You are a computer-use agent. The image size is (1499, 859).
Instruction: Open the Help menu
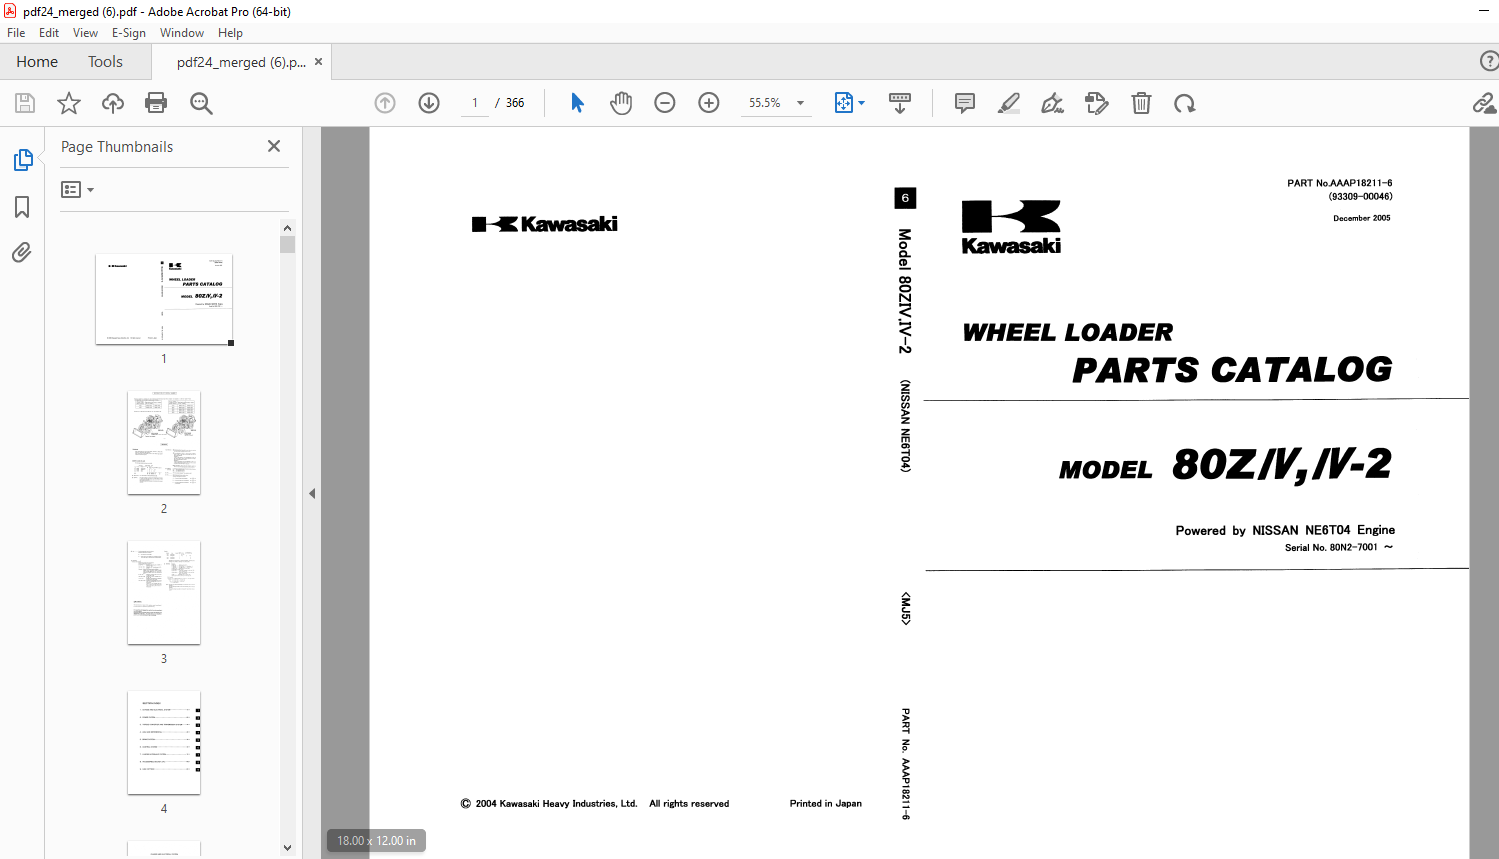point(230,33)
